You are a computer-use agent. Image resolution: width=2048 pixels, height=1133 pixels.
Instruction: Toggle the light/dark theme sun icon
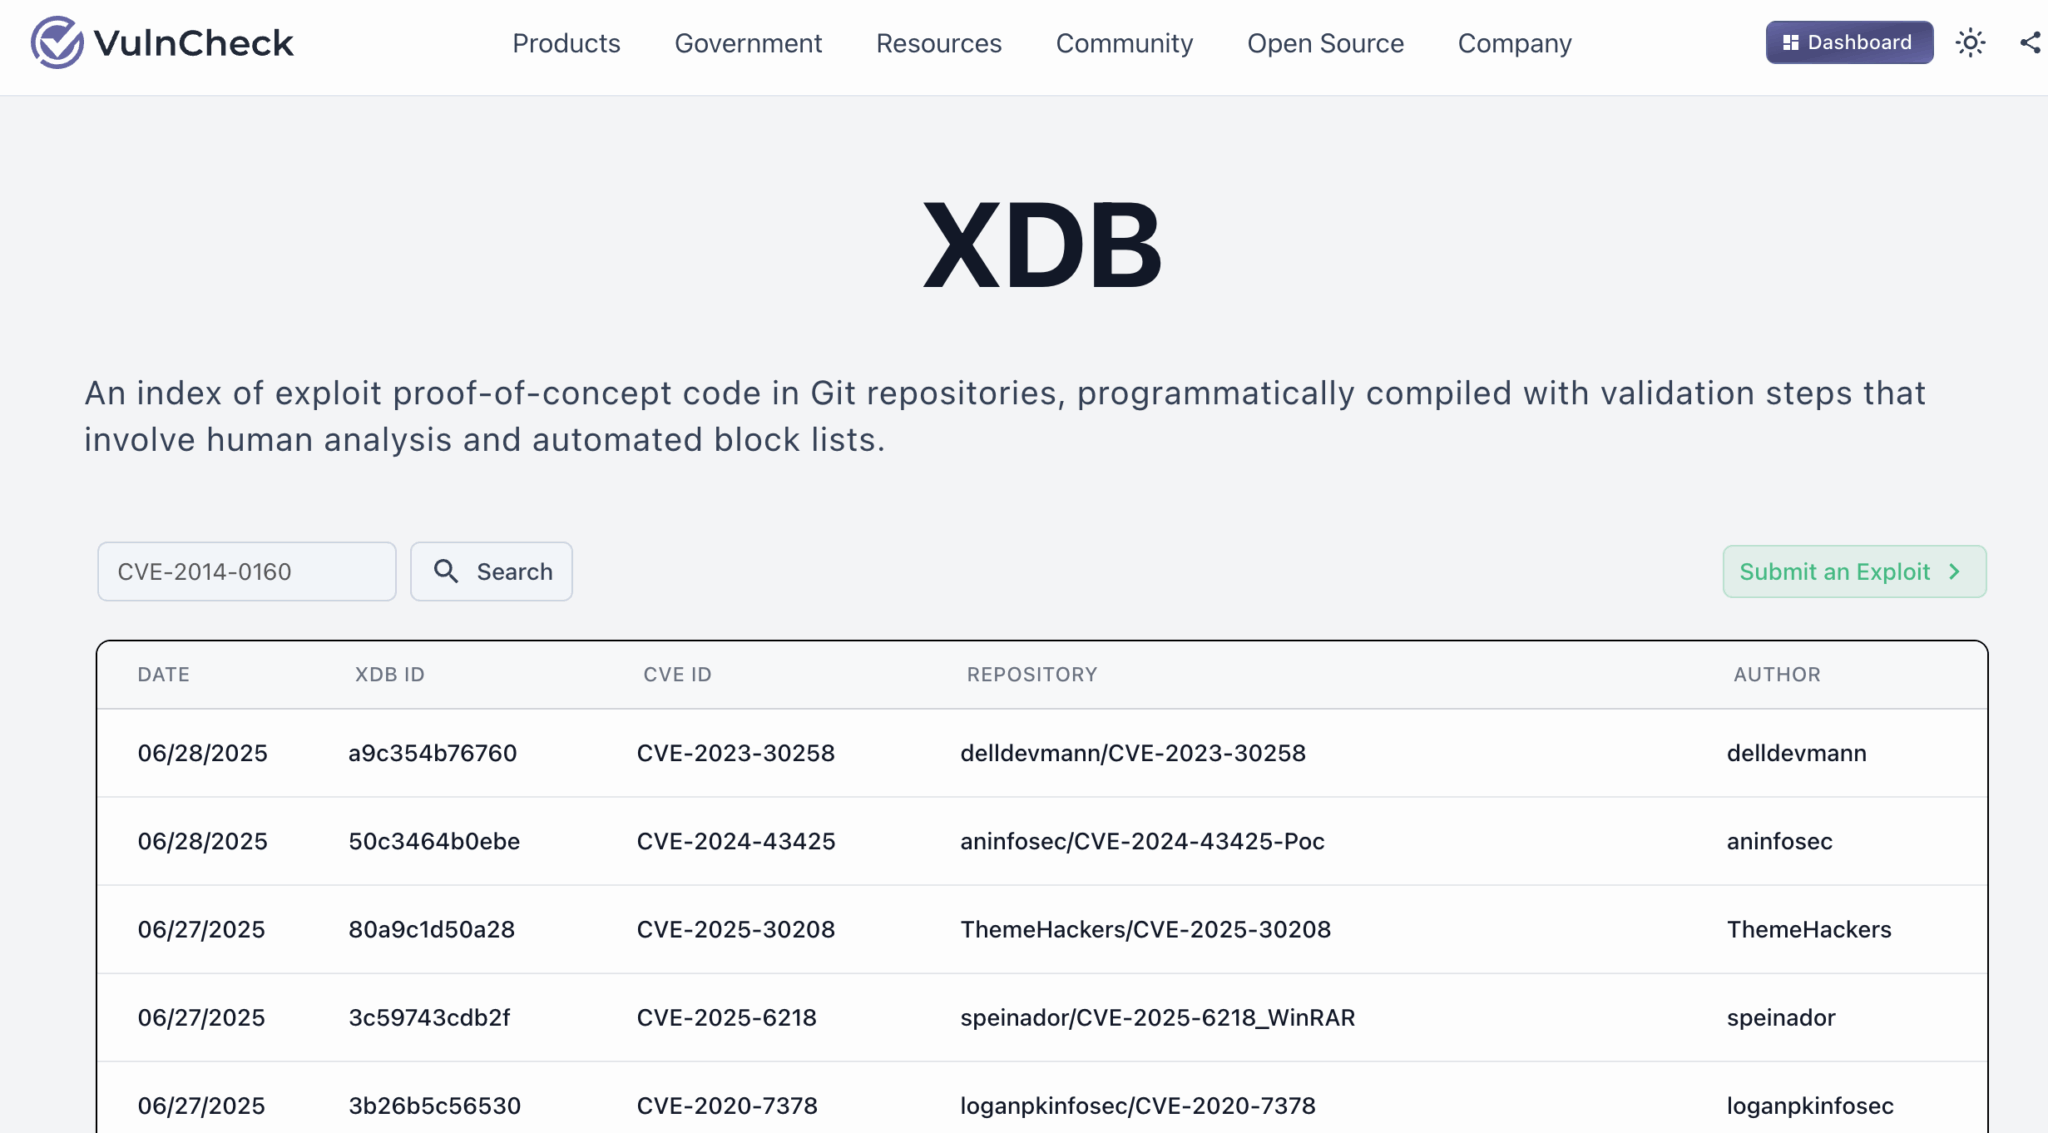point(1970,43)
